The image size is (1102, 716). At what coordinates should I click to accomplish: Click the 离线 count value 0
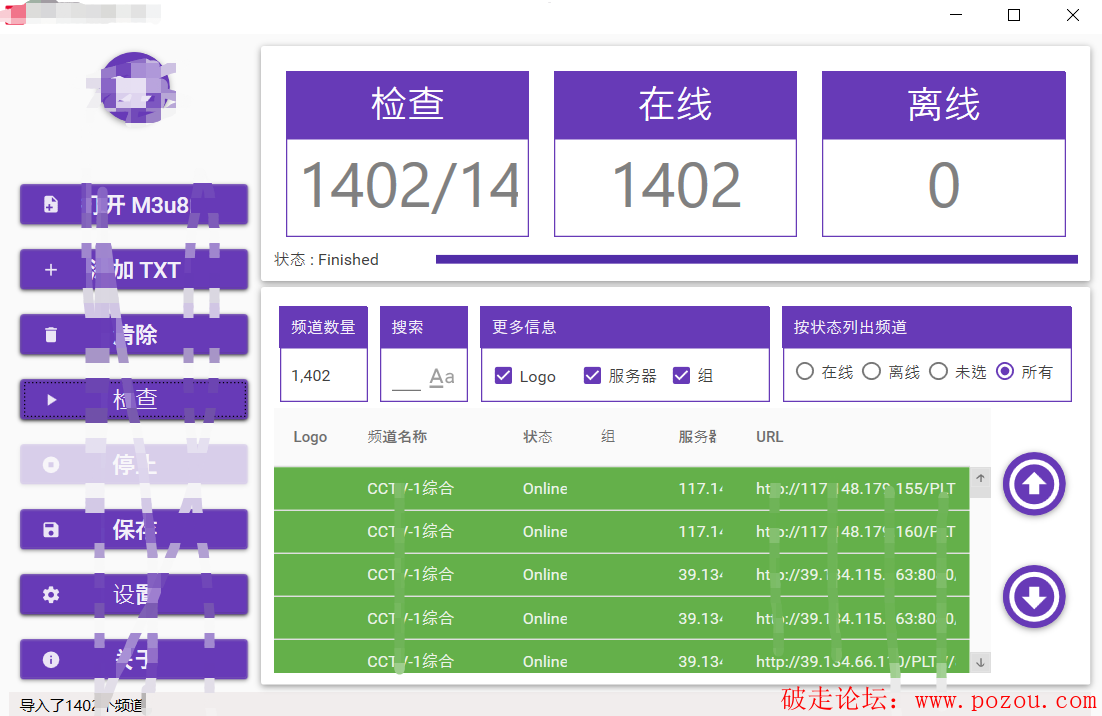(x=943, y=186)
